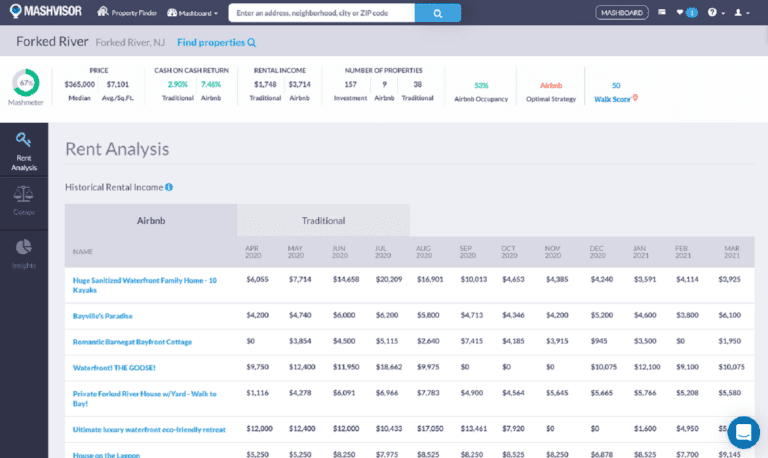Expand the user account menu

tap(741, 13)
